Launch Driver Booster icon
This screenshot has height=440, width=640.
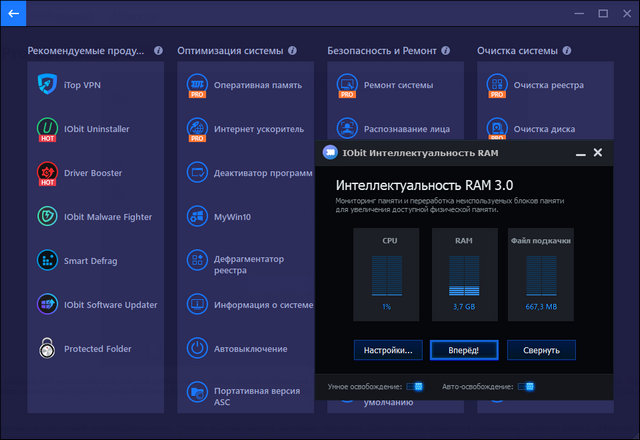(47, 173)
